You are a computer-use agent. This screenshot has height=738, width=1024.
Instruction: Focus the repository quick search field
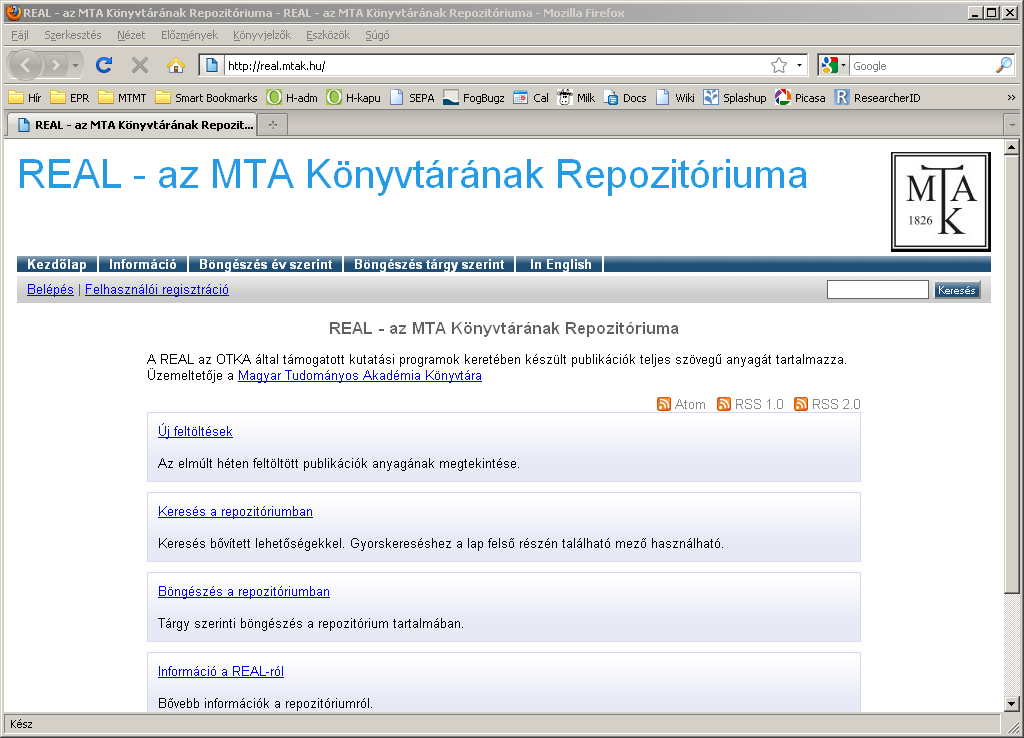[x=877, y=290]
